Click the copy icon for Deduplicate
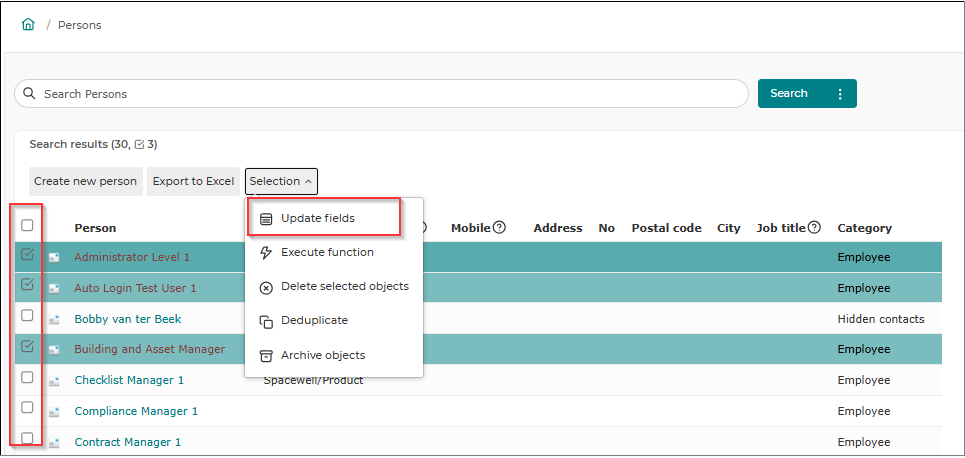 pos(266,321)
